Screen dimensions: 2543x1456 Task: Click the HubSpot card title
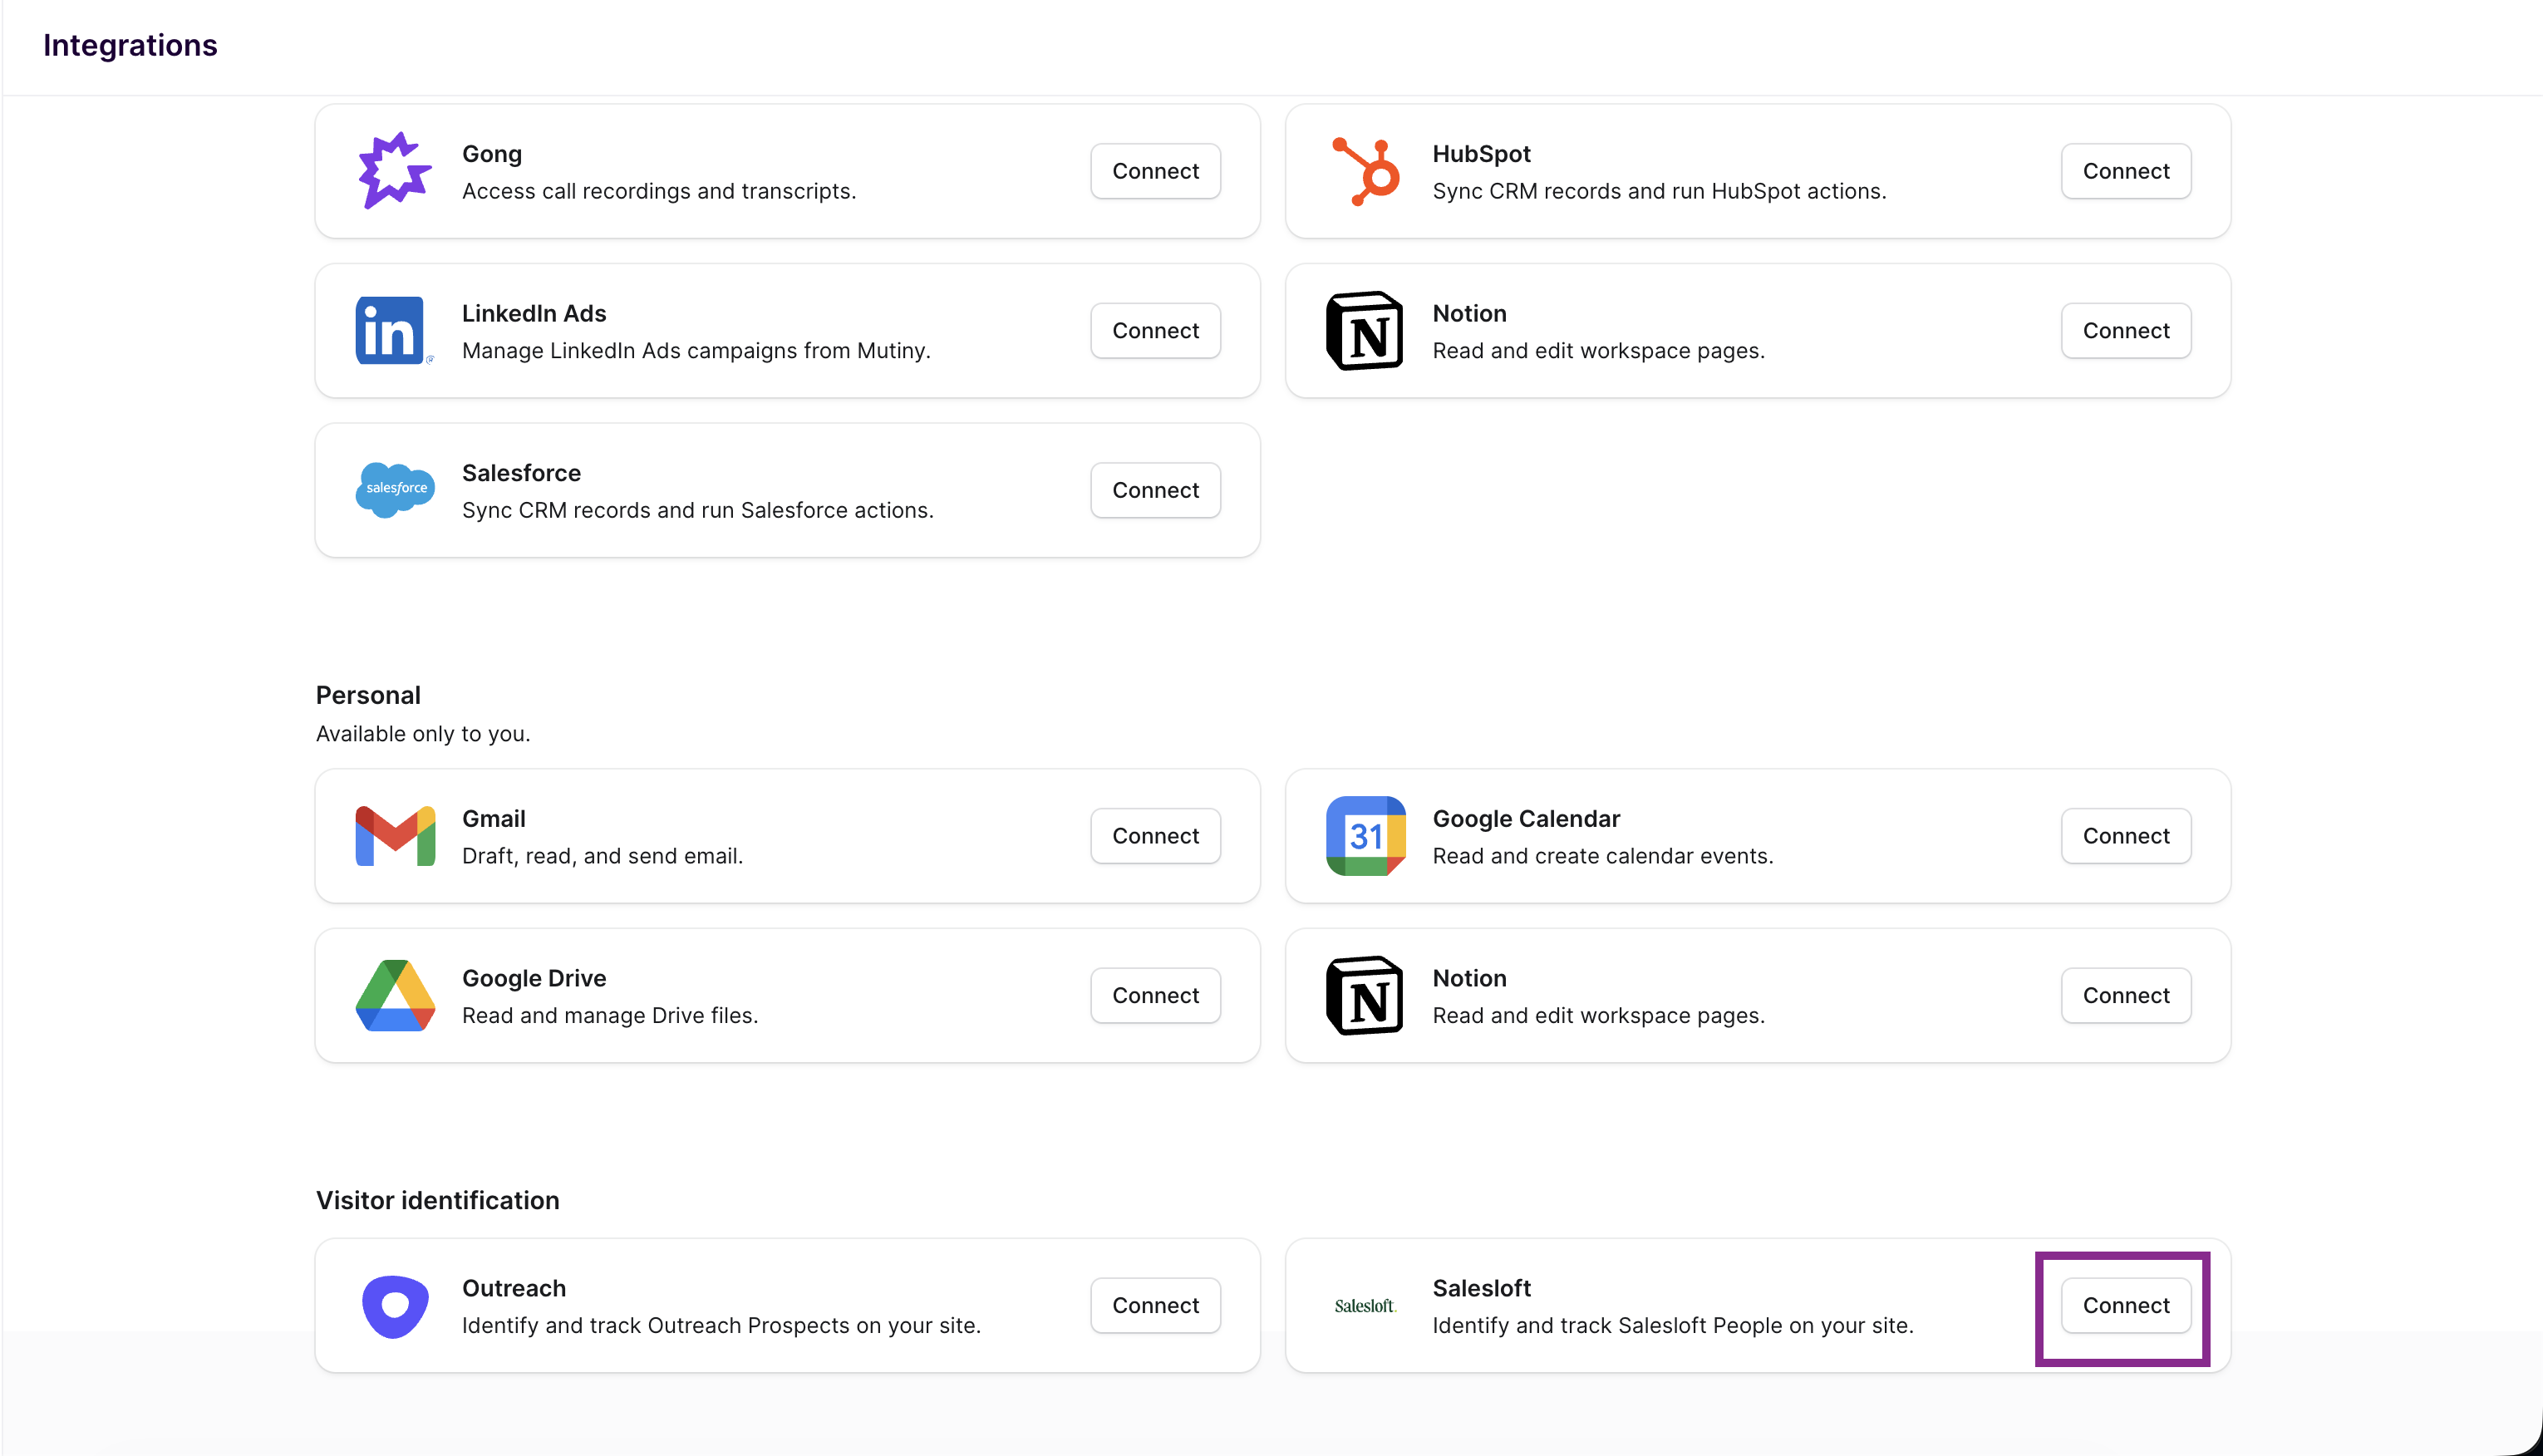pyautogui.click(x=1481, y=154)
